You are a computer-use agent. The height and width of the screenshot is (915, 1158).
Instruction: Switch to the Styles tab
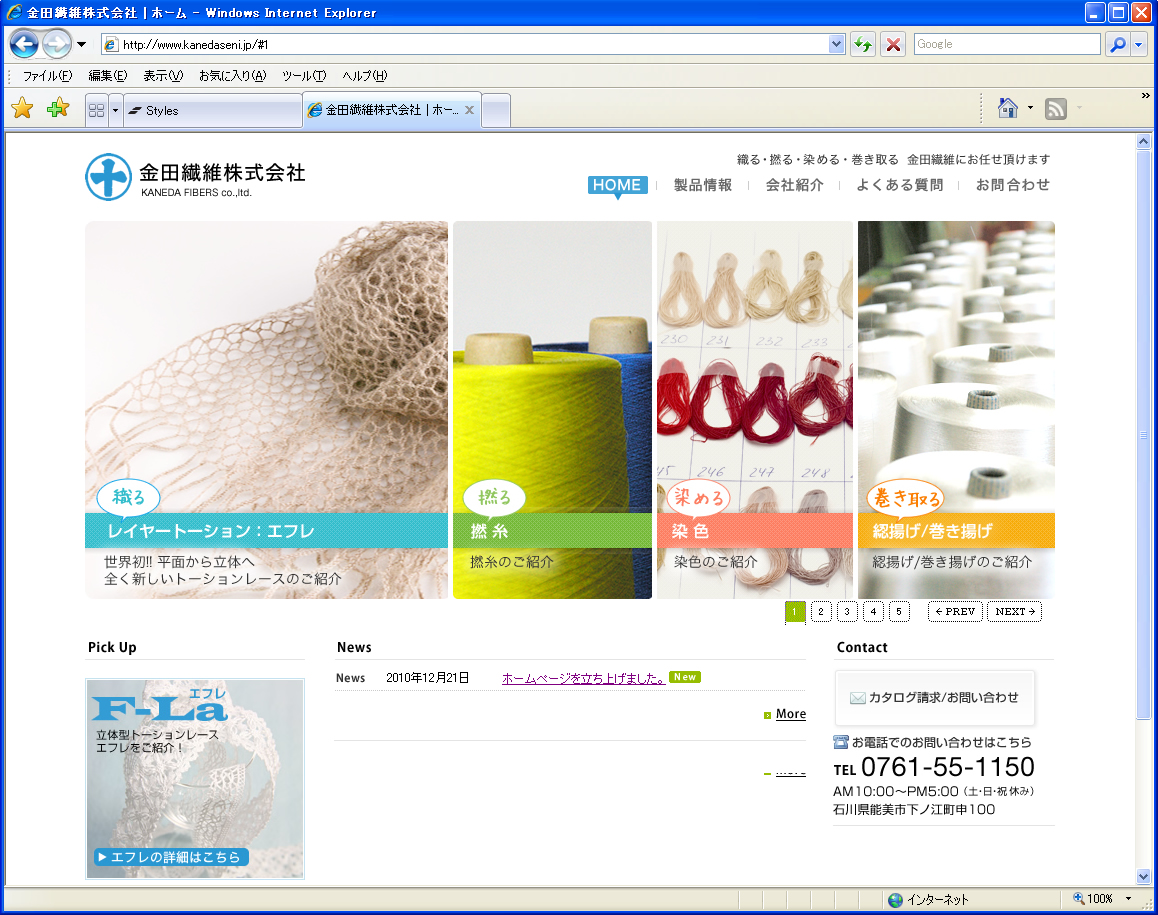[x=210, y=110]
